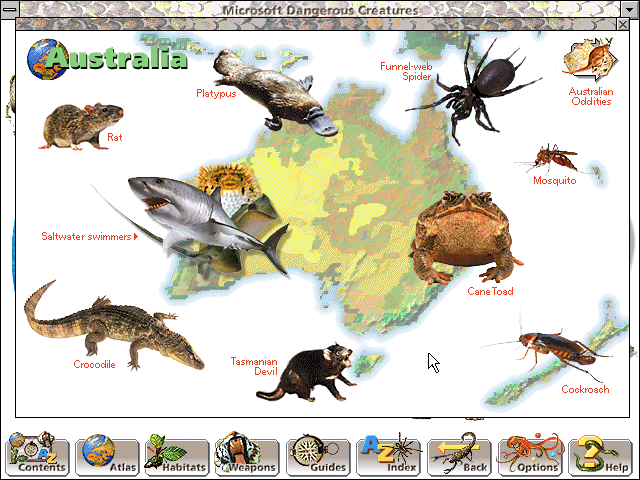
Task: Open the Crocodile text label
Action: point(94,364)
